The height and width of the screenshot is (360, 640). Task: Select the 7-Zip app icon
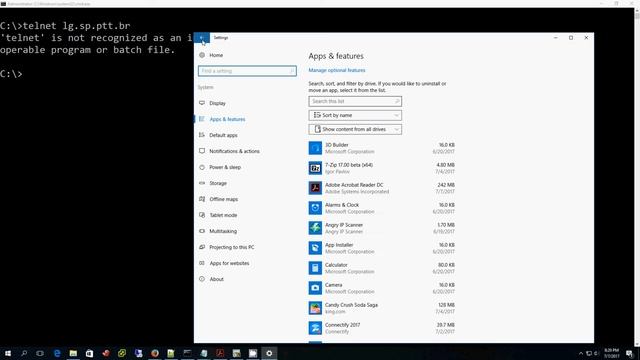pos(315,168)
